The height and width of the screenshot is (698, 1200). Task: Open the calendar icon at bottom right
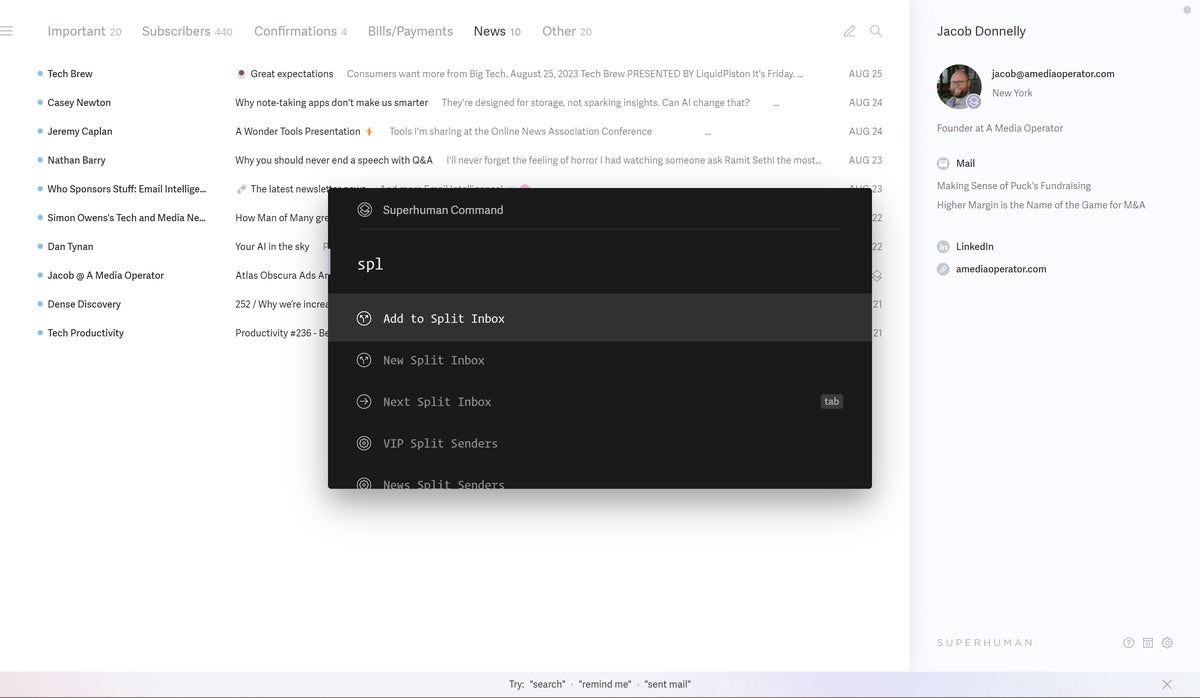[1148, 643]
